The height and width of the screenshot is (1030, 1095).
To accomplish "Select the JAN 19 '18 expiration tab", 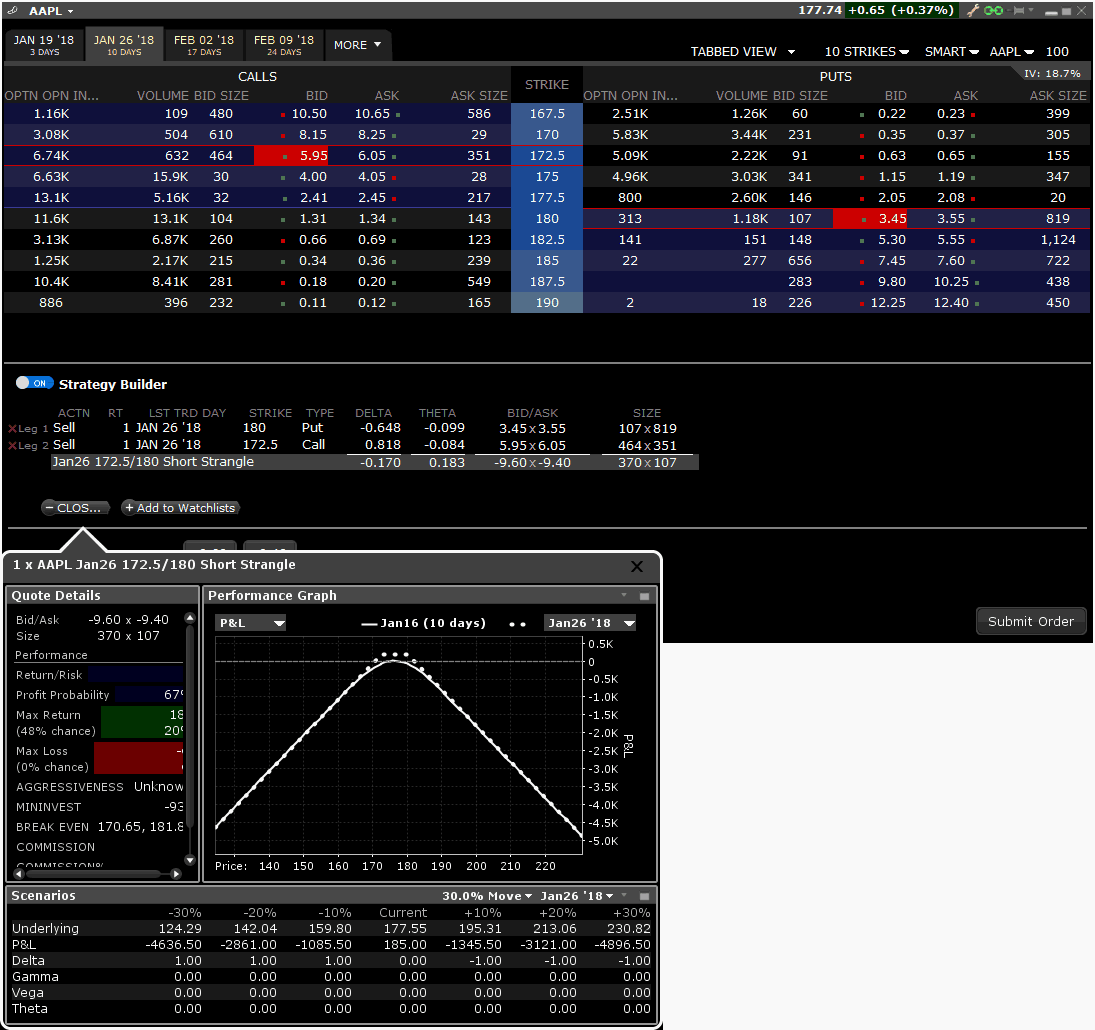I will pyautogui.click(x=45, y=45).
